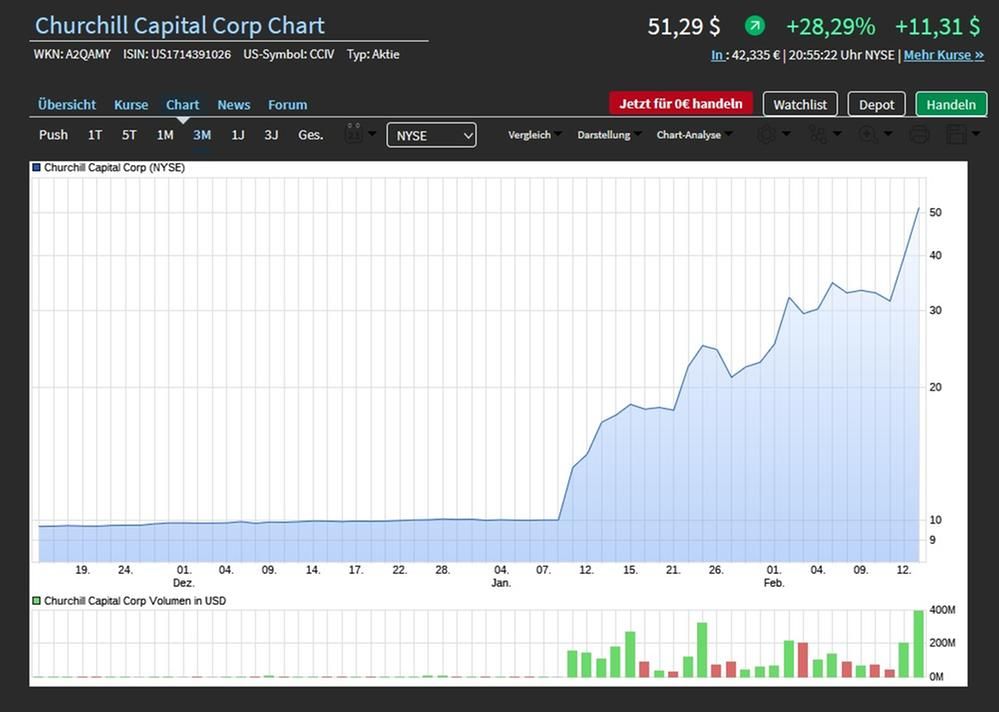Open the NYSE exchange selector
This screenshot has height=712, width=999.
(431, 134)
